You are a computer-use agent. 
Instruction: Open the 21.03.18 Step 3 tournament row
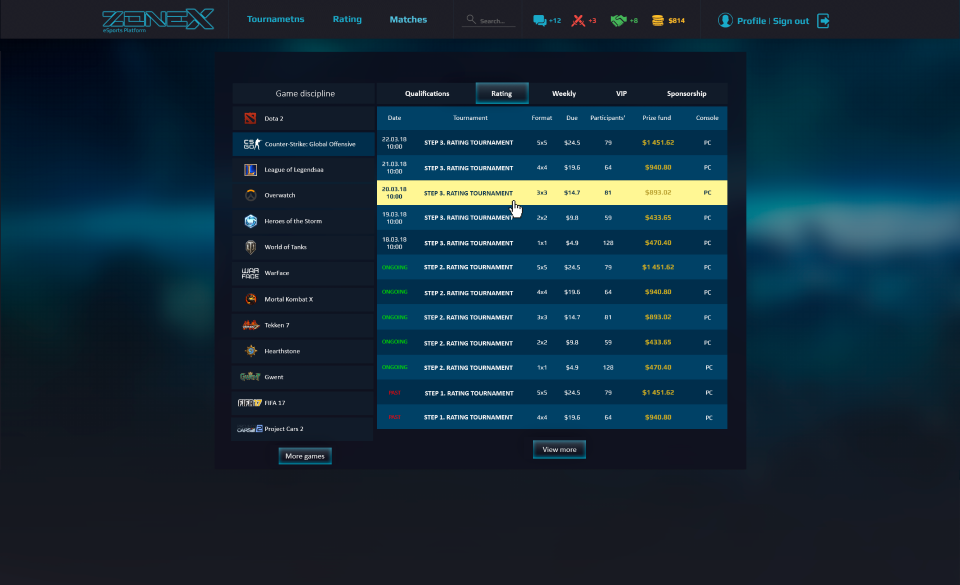click(x=552, y=168)
